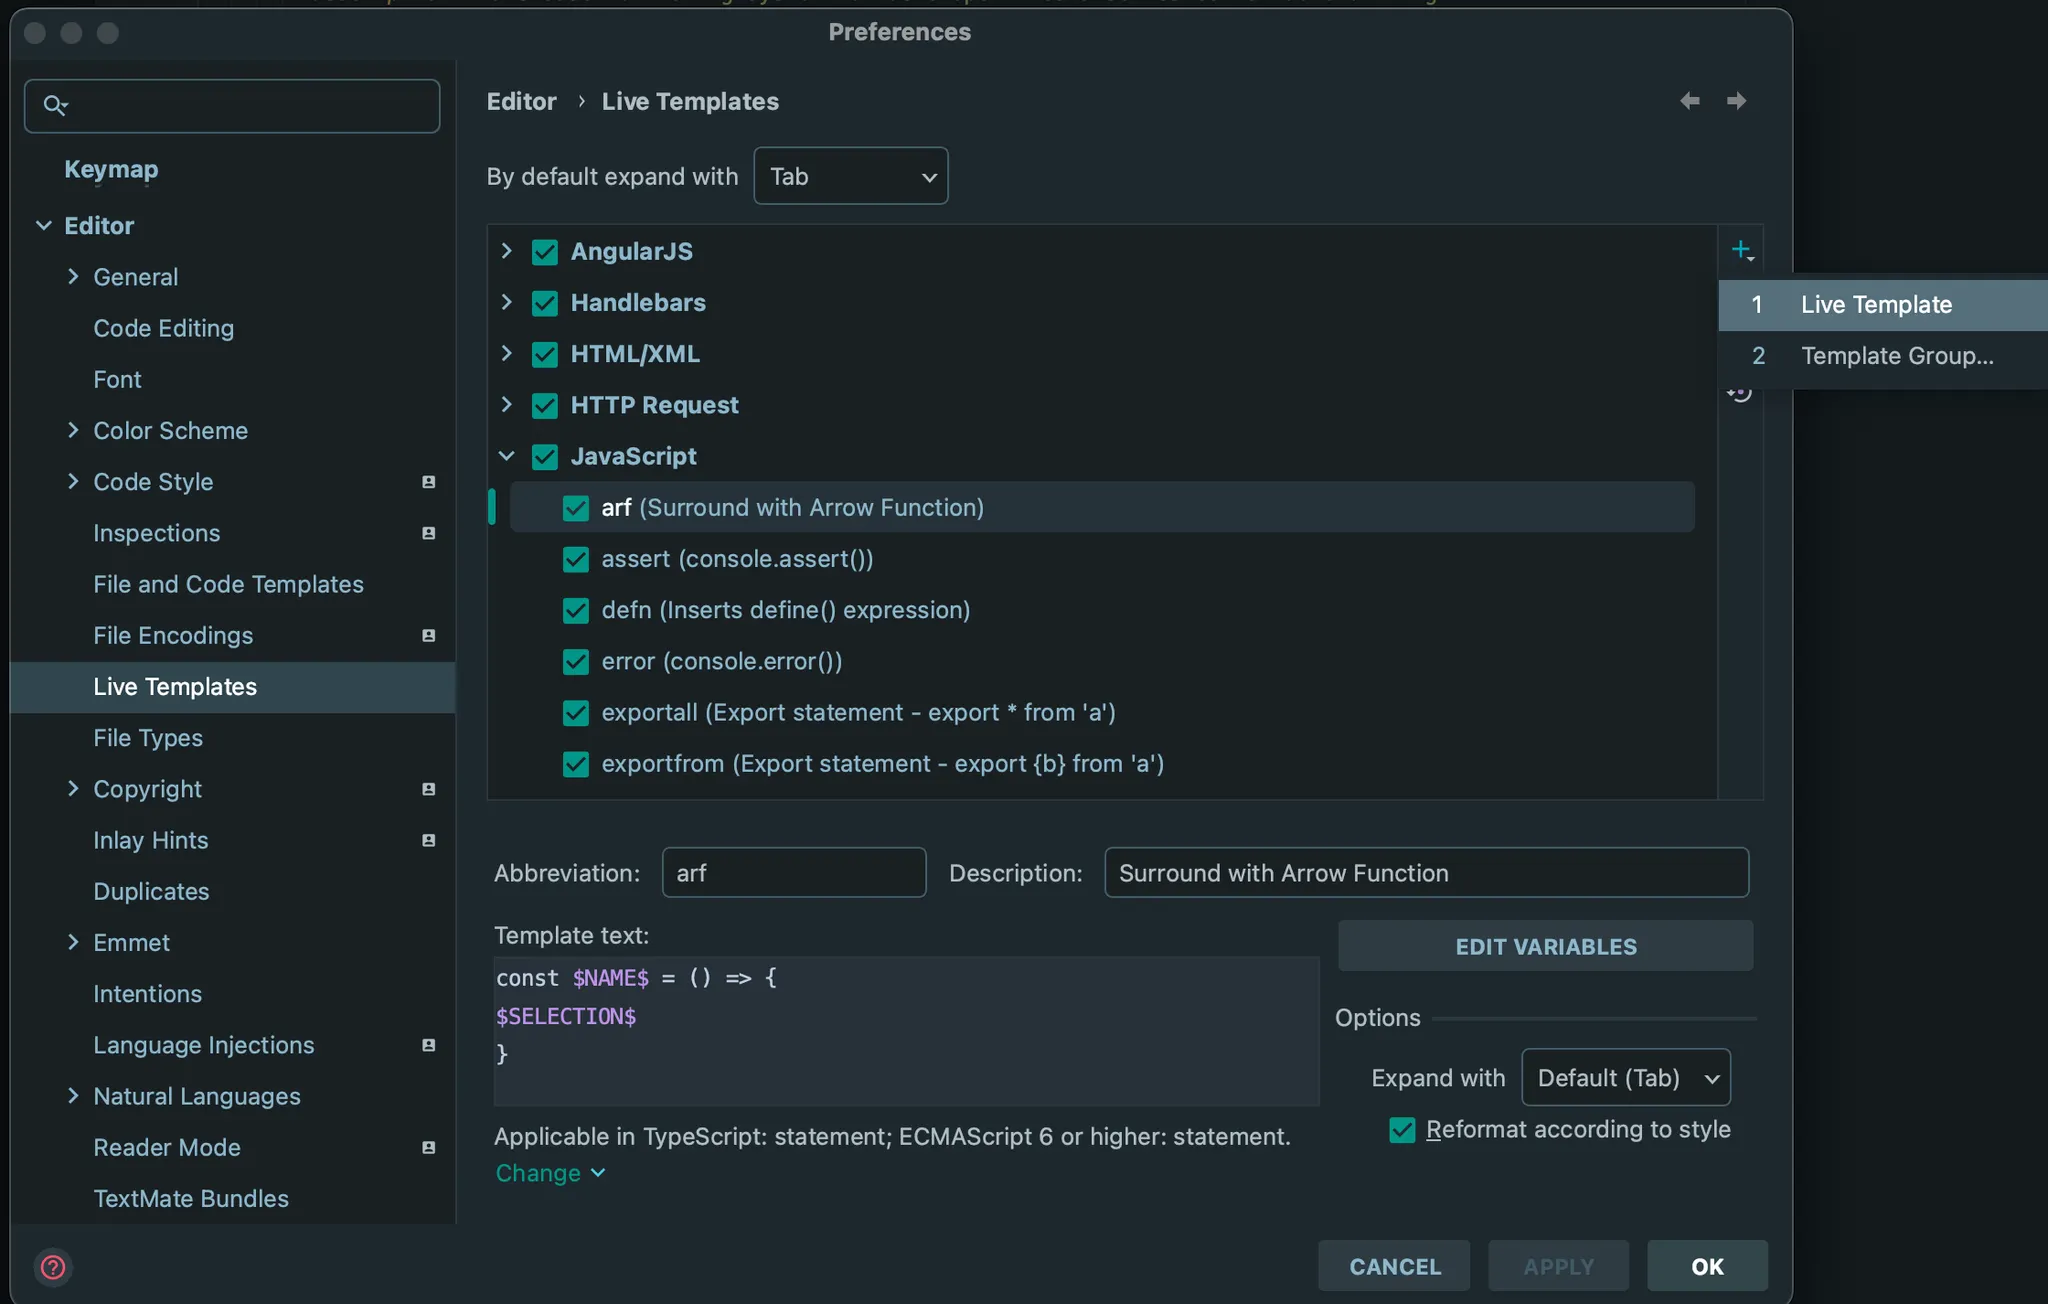Disable the assert template checkbox

[576, 559]
